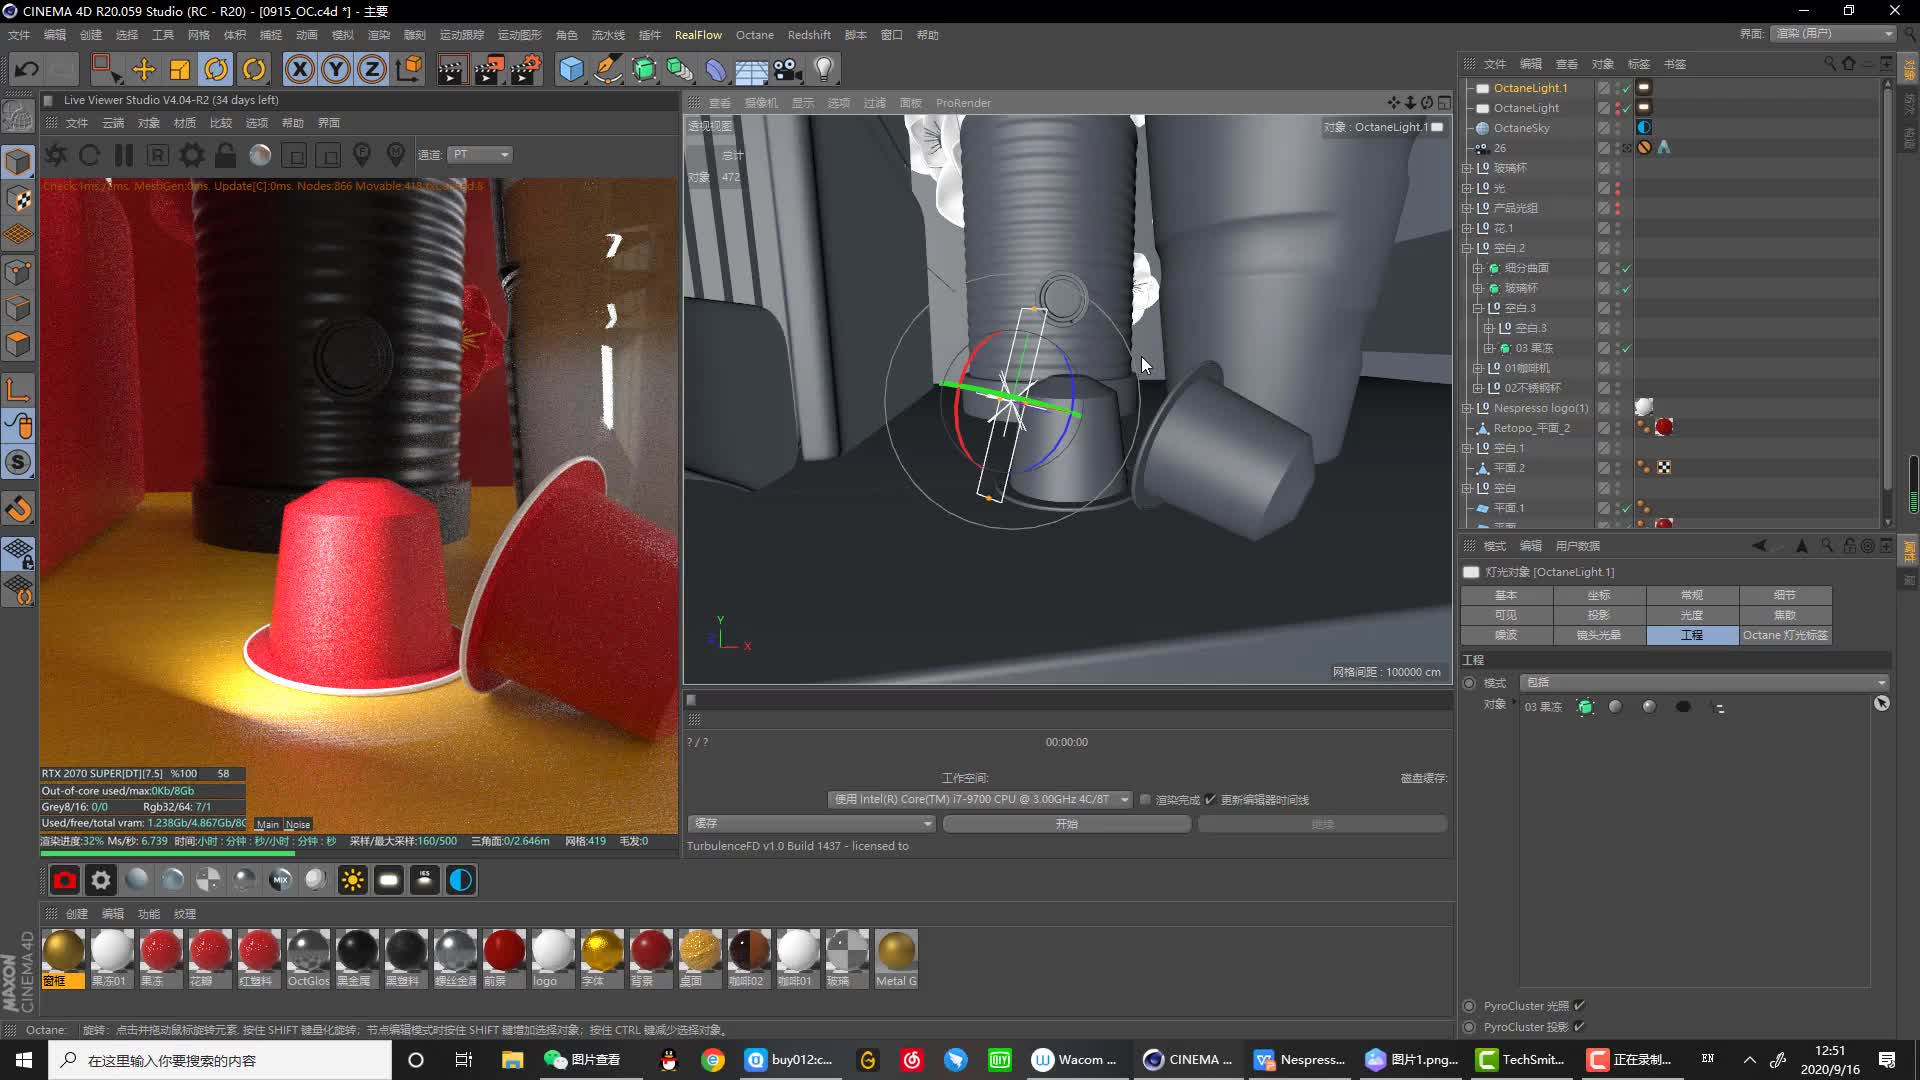Add an Octane IES light
The image size is (1920, 1080).
coord(425,880)
